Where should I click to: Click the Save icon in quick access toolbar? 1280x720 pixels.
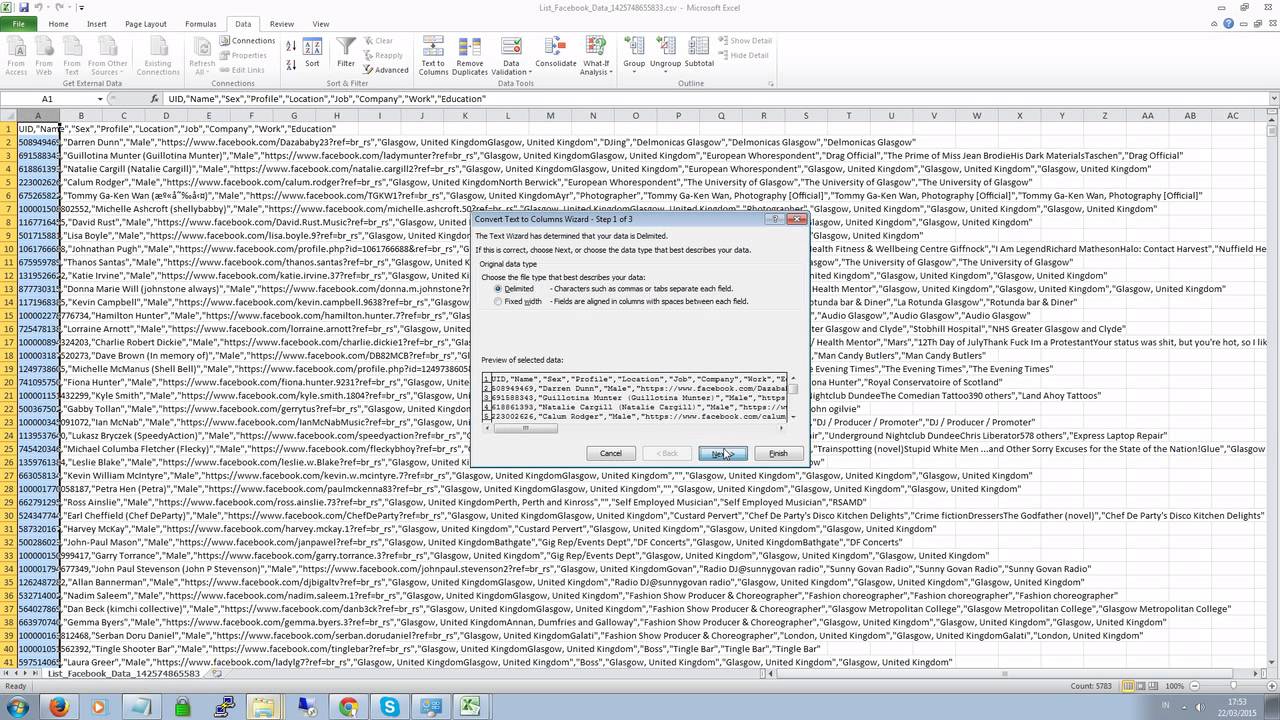(x=23, y=7)
